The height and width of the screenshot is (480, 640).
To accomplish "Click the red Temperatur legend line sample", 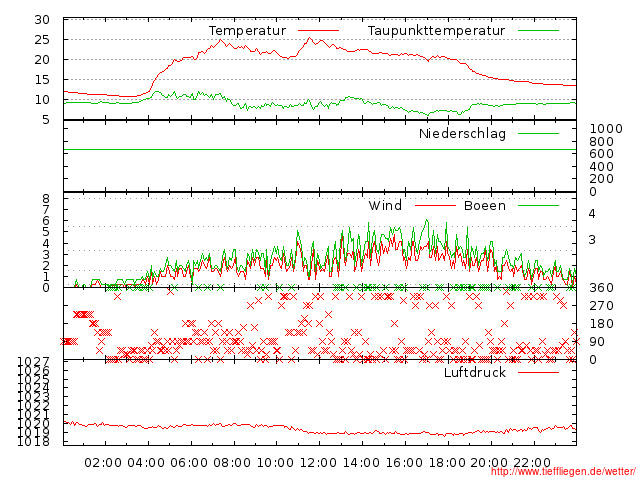I will [x=318, y=31].
